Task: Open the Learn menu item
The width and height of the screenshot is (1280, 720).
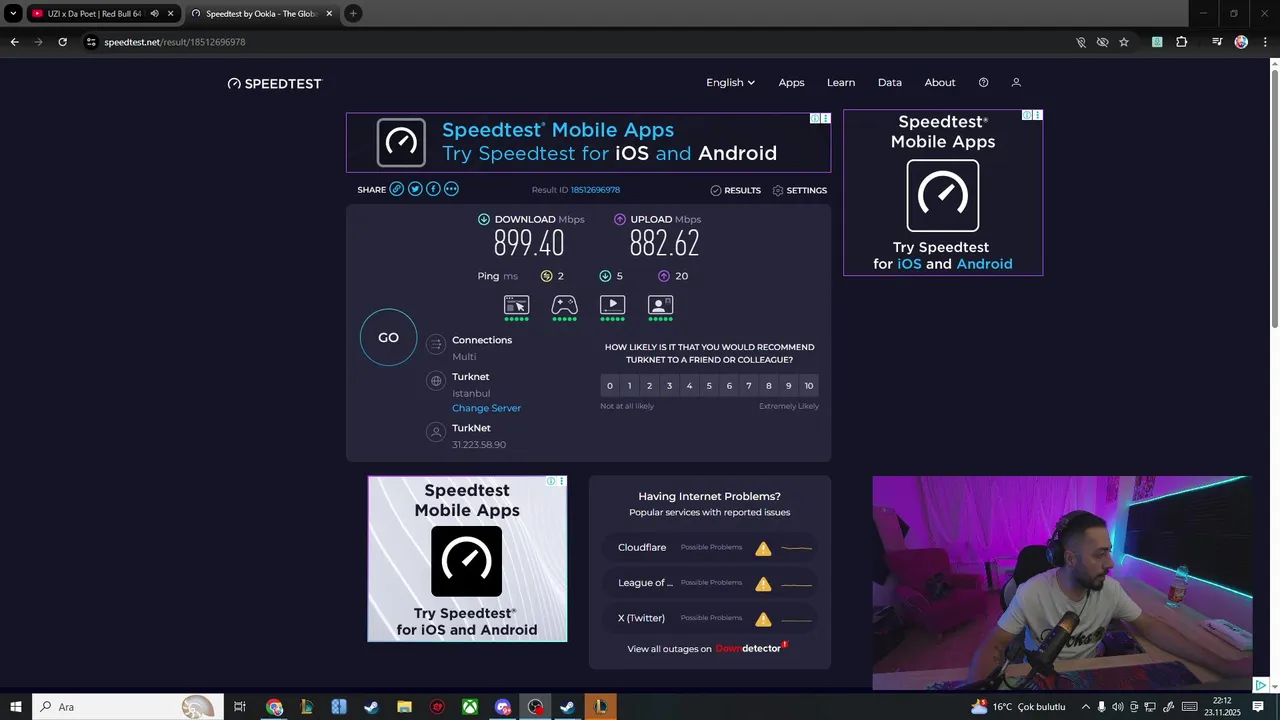Action: tap(841, 83)
